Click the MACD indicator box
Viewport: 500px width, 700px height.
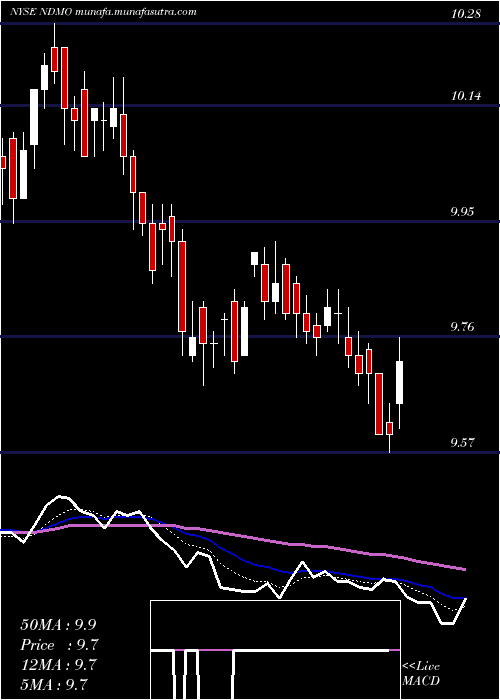(x=275, y=650)
